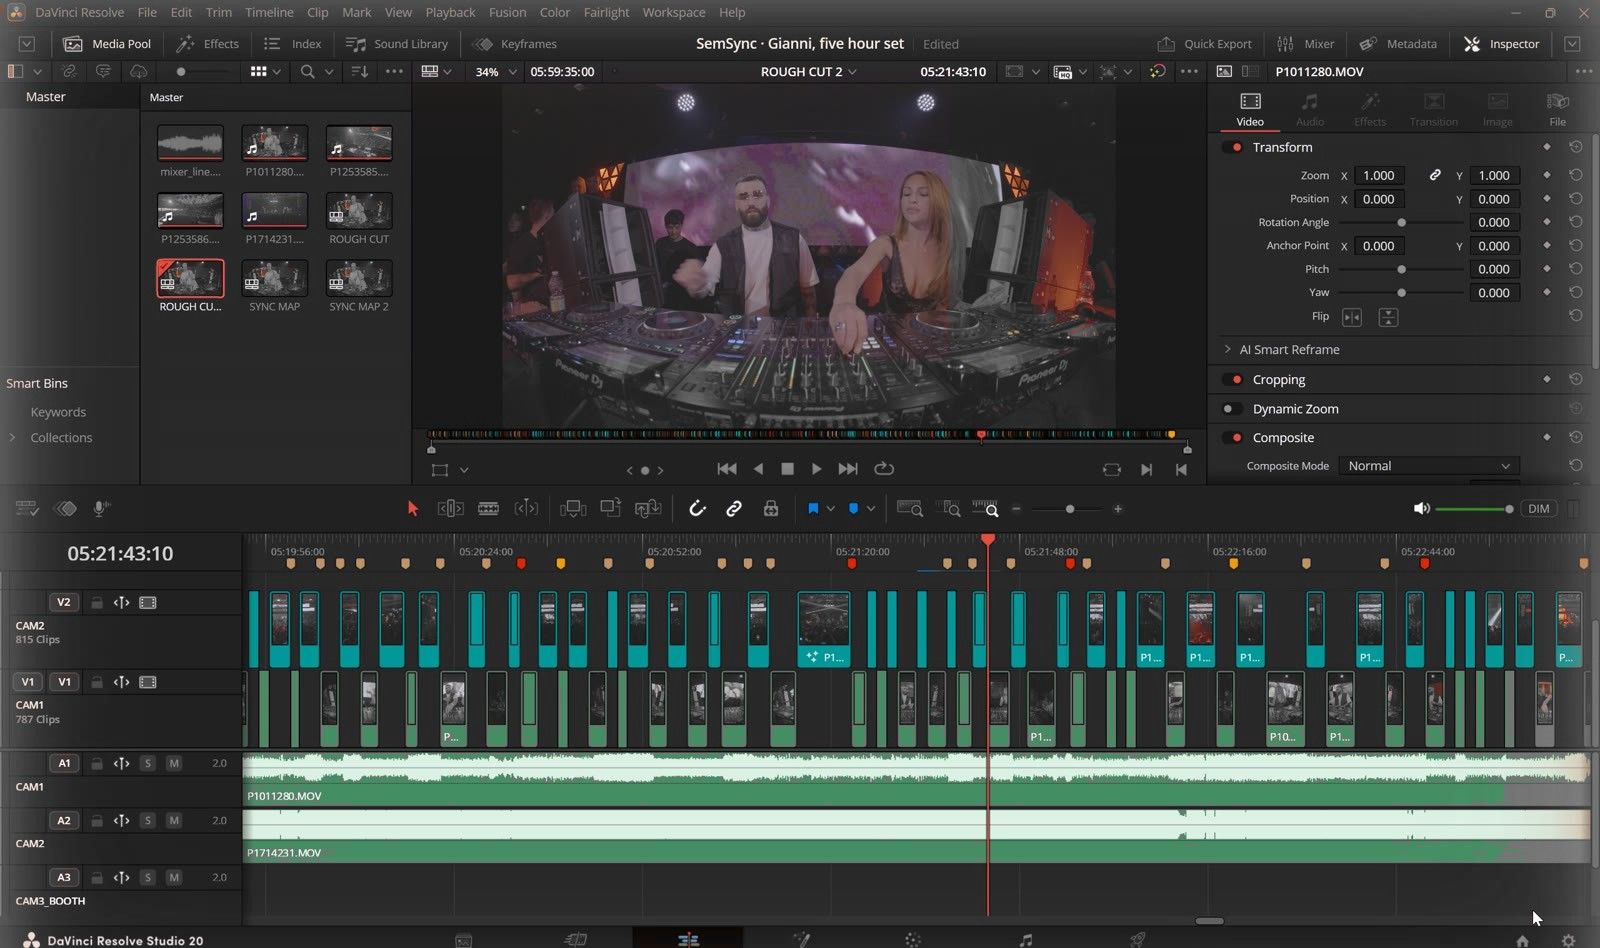The height and width of the screenshot is (948, 1600).
Task: Adjust the timeline zoom slider
Action: click(1068, 509)
